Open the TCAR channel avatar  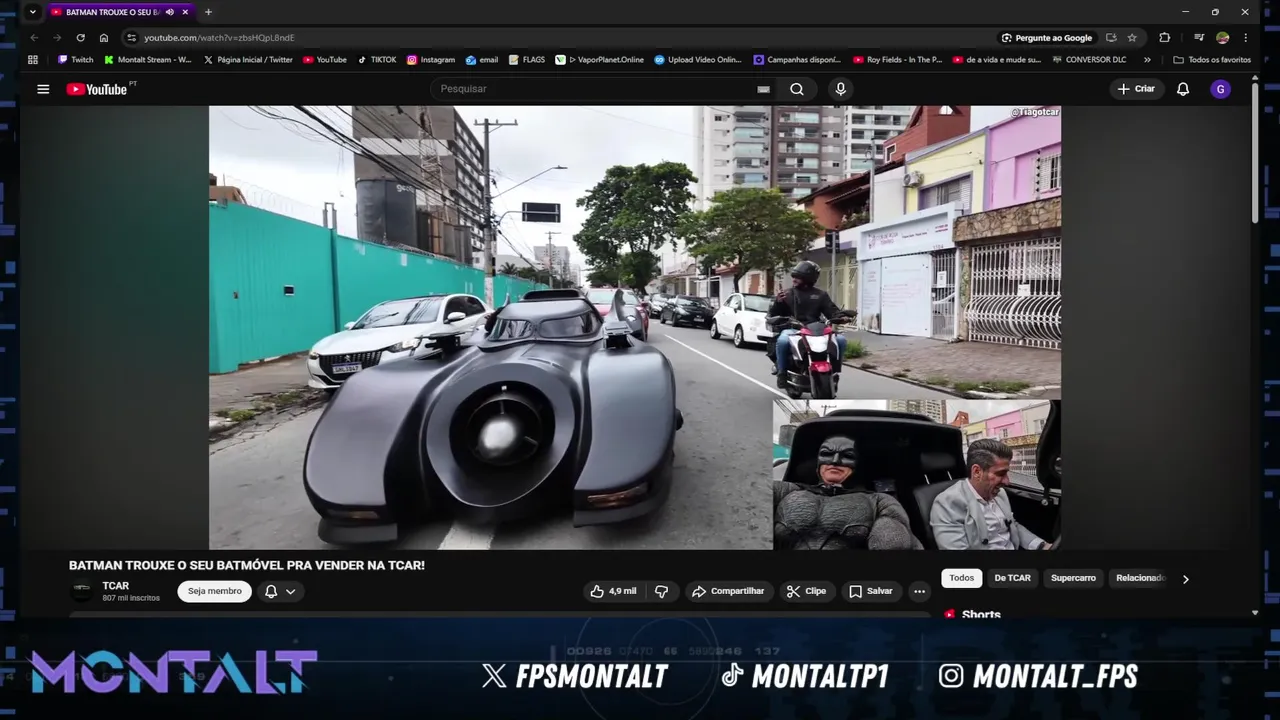(x=82, y=590)
